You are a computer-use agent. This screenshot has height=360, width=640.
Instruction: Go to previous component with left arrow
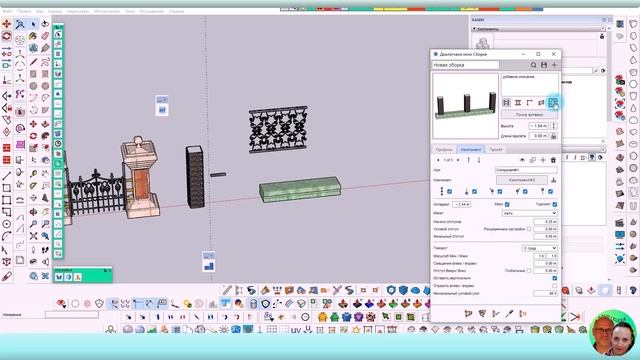438,160
